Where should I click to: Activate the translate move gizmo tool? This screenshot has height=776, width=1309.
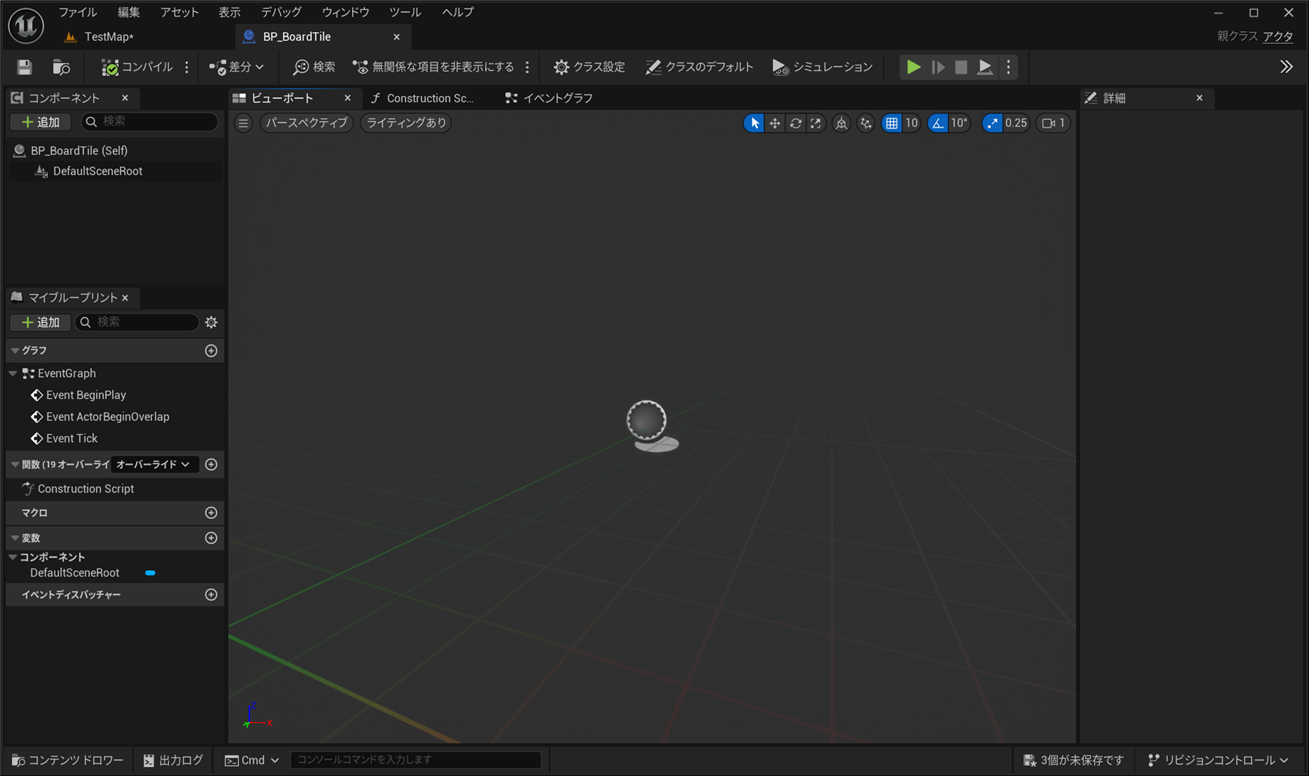[775, 123]
